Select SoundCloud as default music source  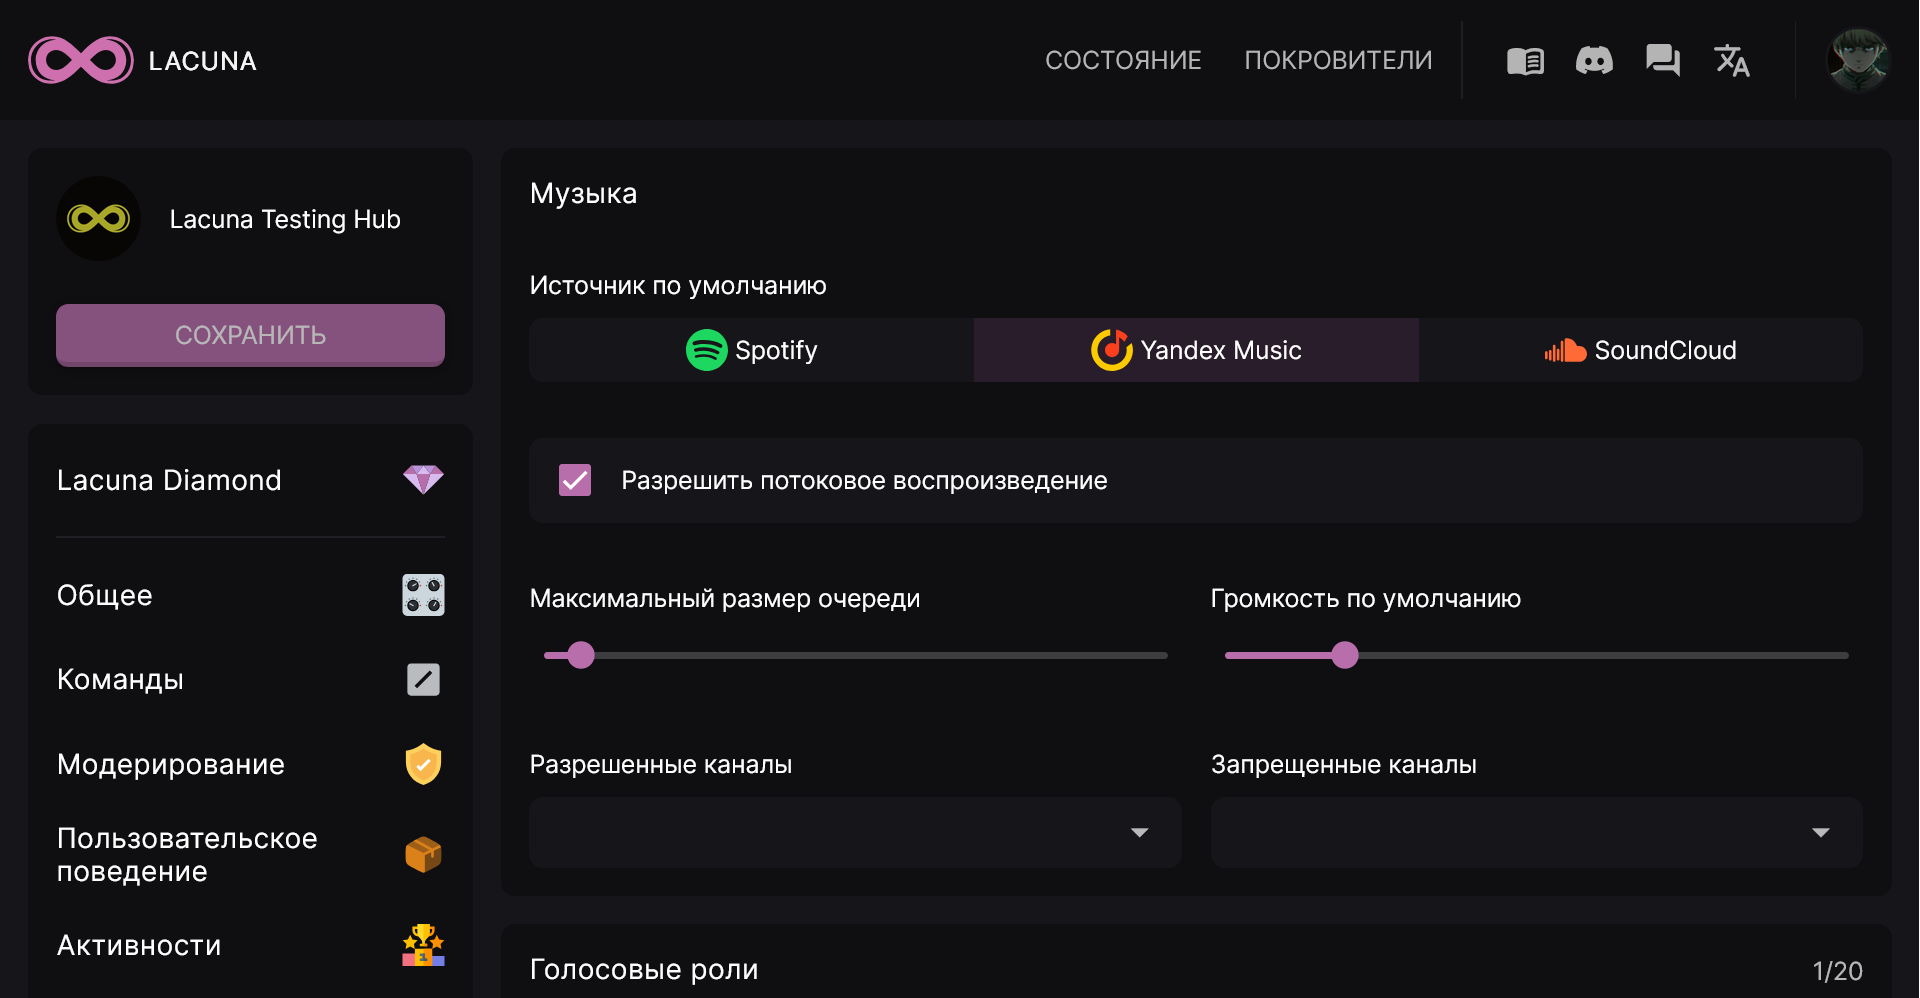coord(1641,350)
